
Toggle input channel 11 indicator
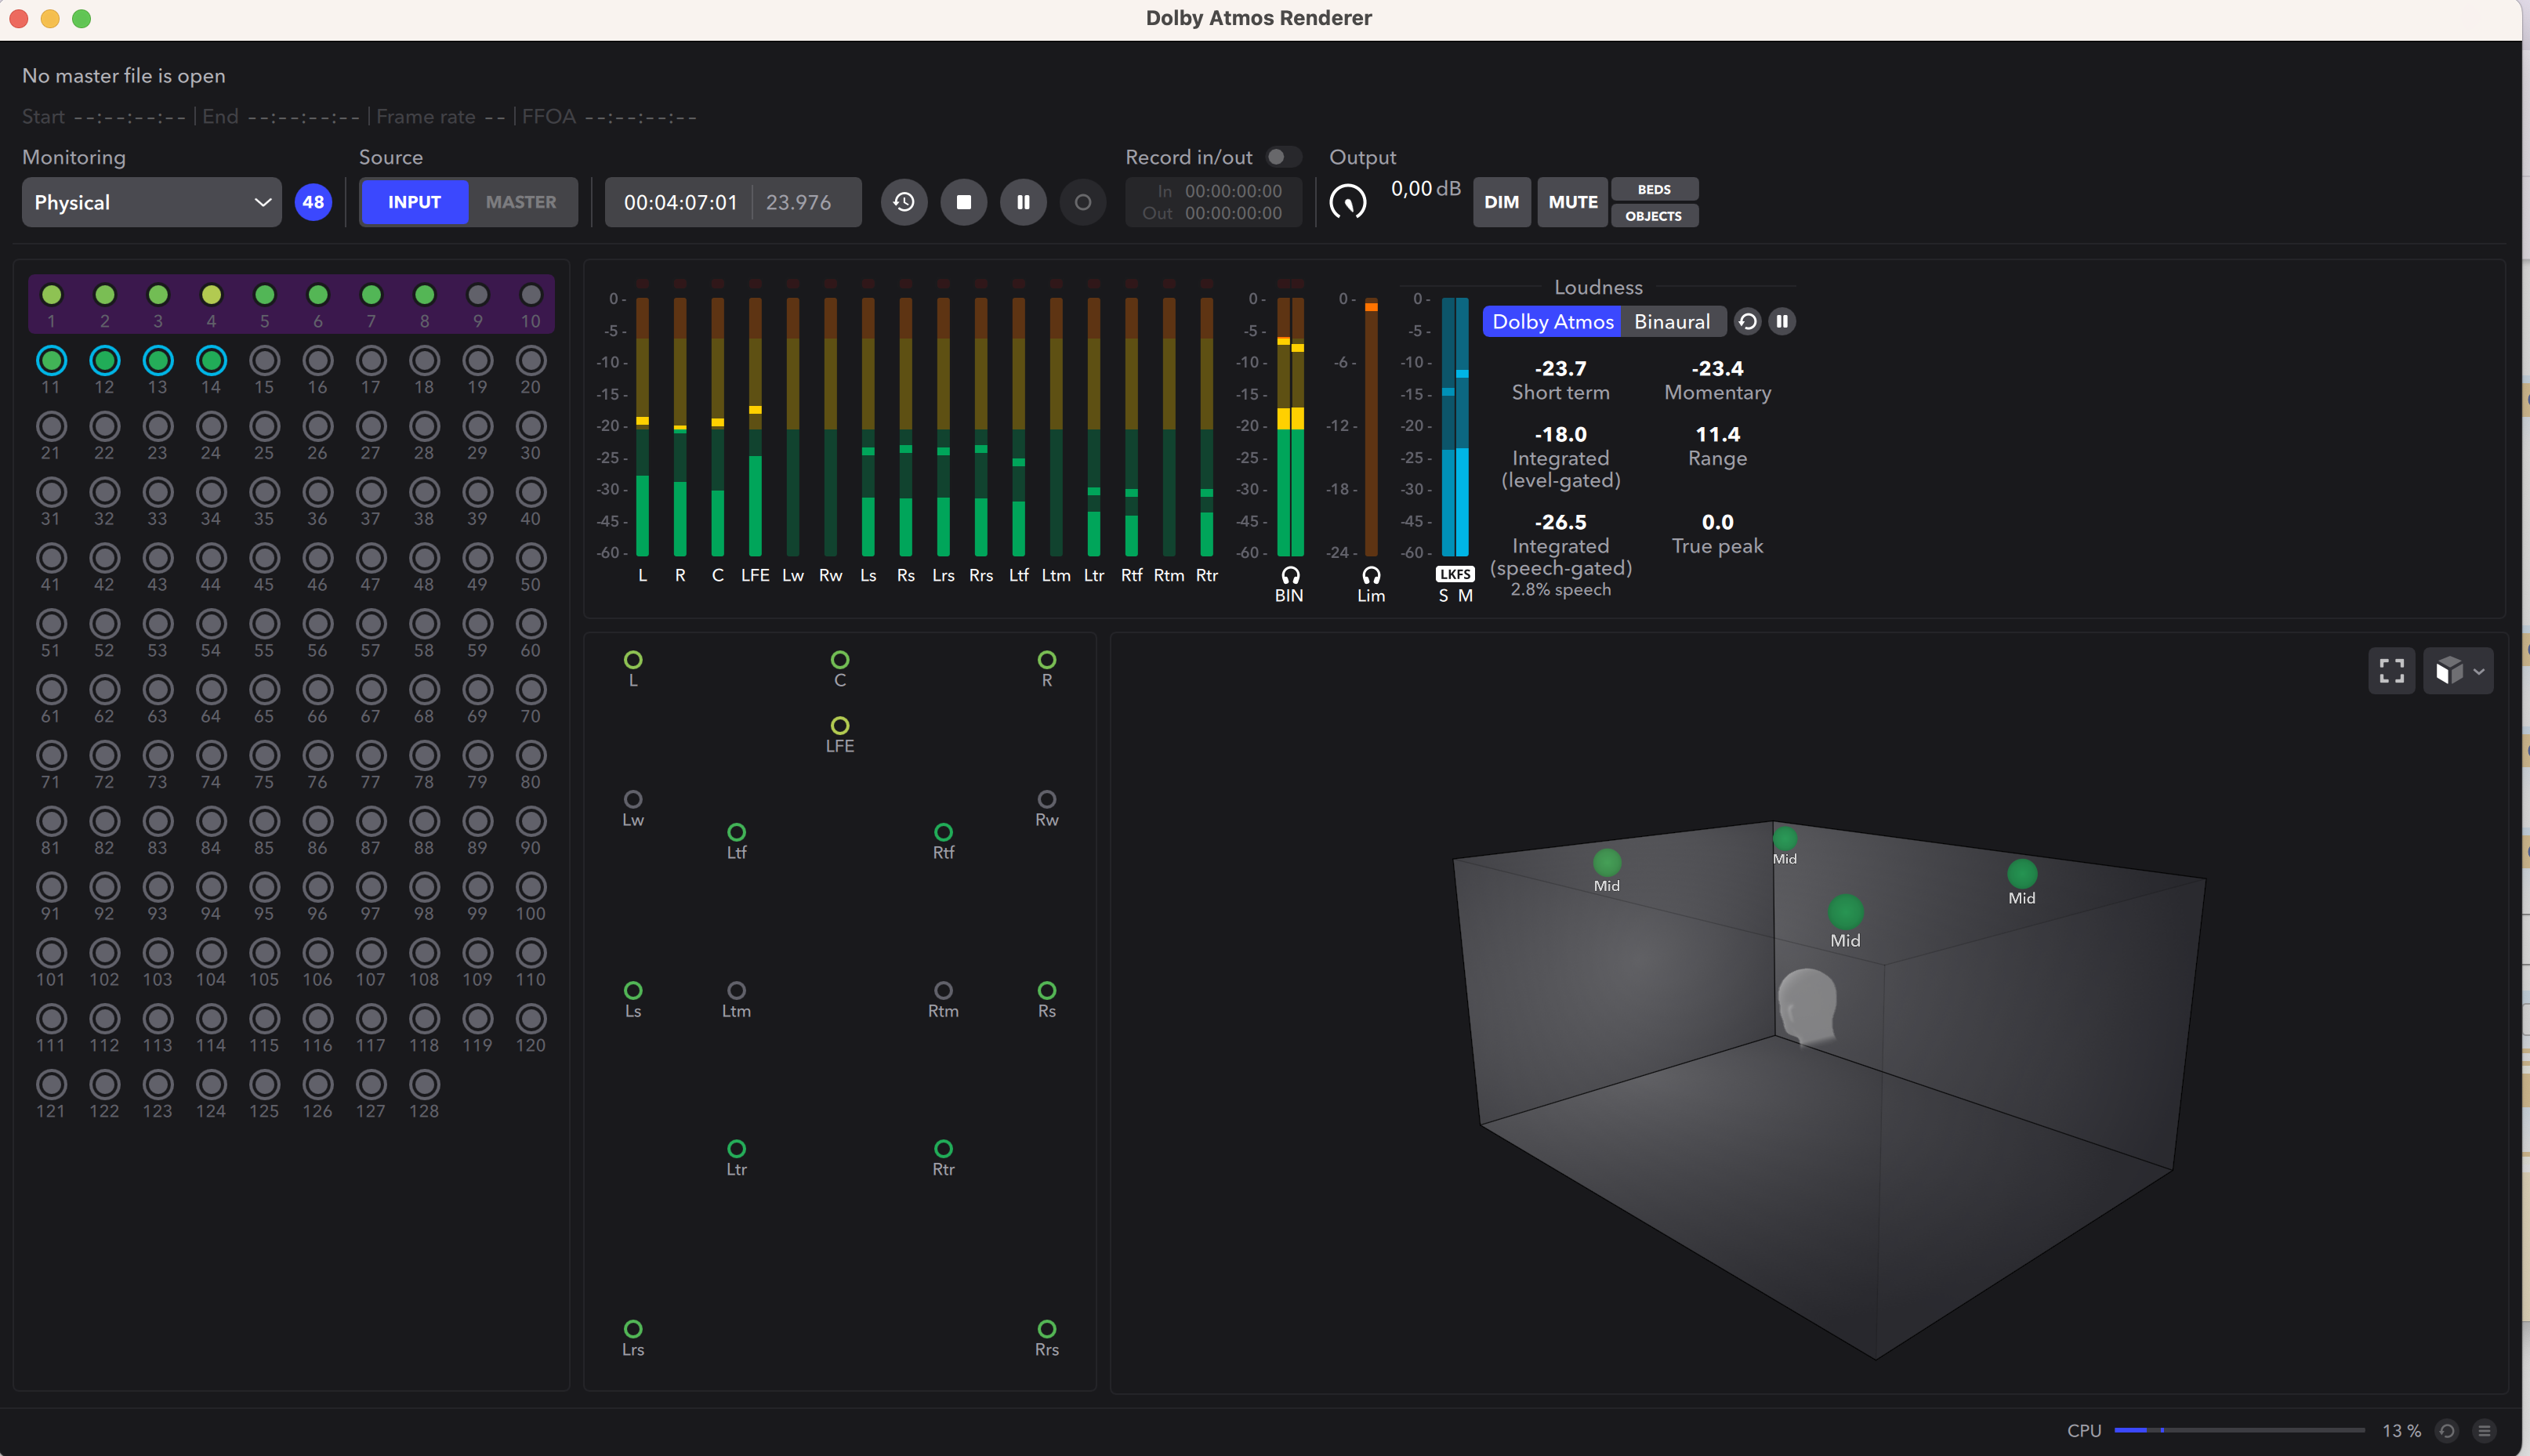click(x=51, y=360)
